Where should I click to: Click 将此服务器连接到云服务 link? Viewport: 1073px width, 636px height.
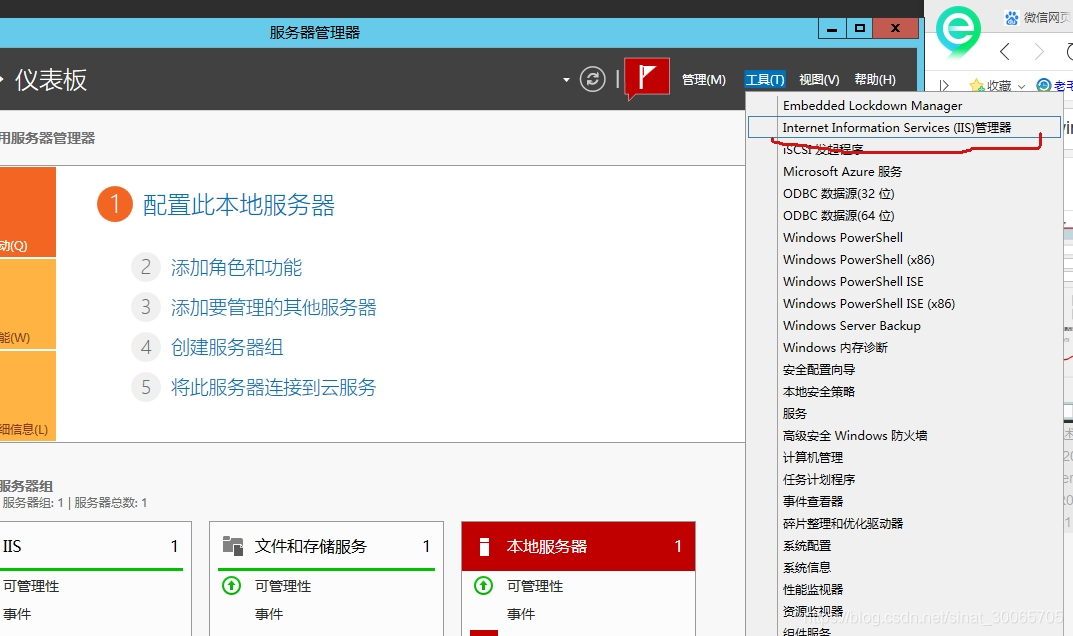click(274, 387)
